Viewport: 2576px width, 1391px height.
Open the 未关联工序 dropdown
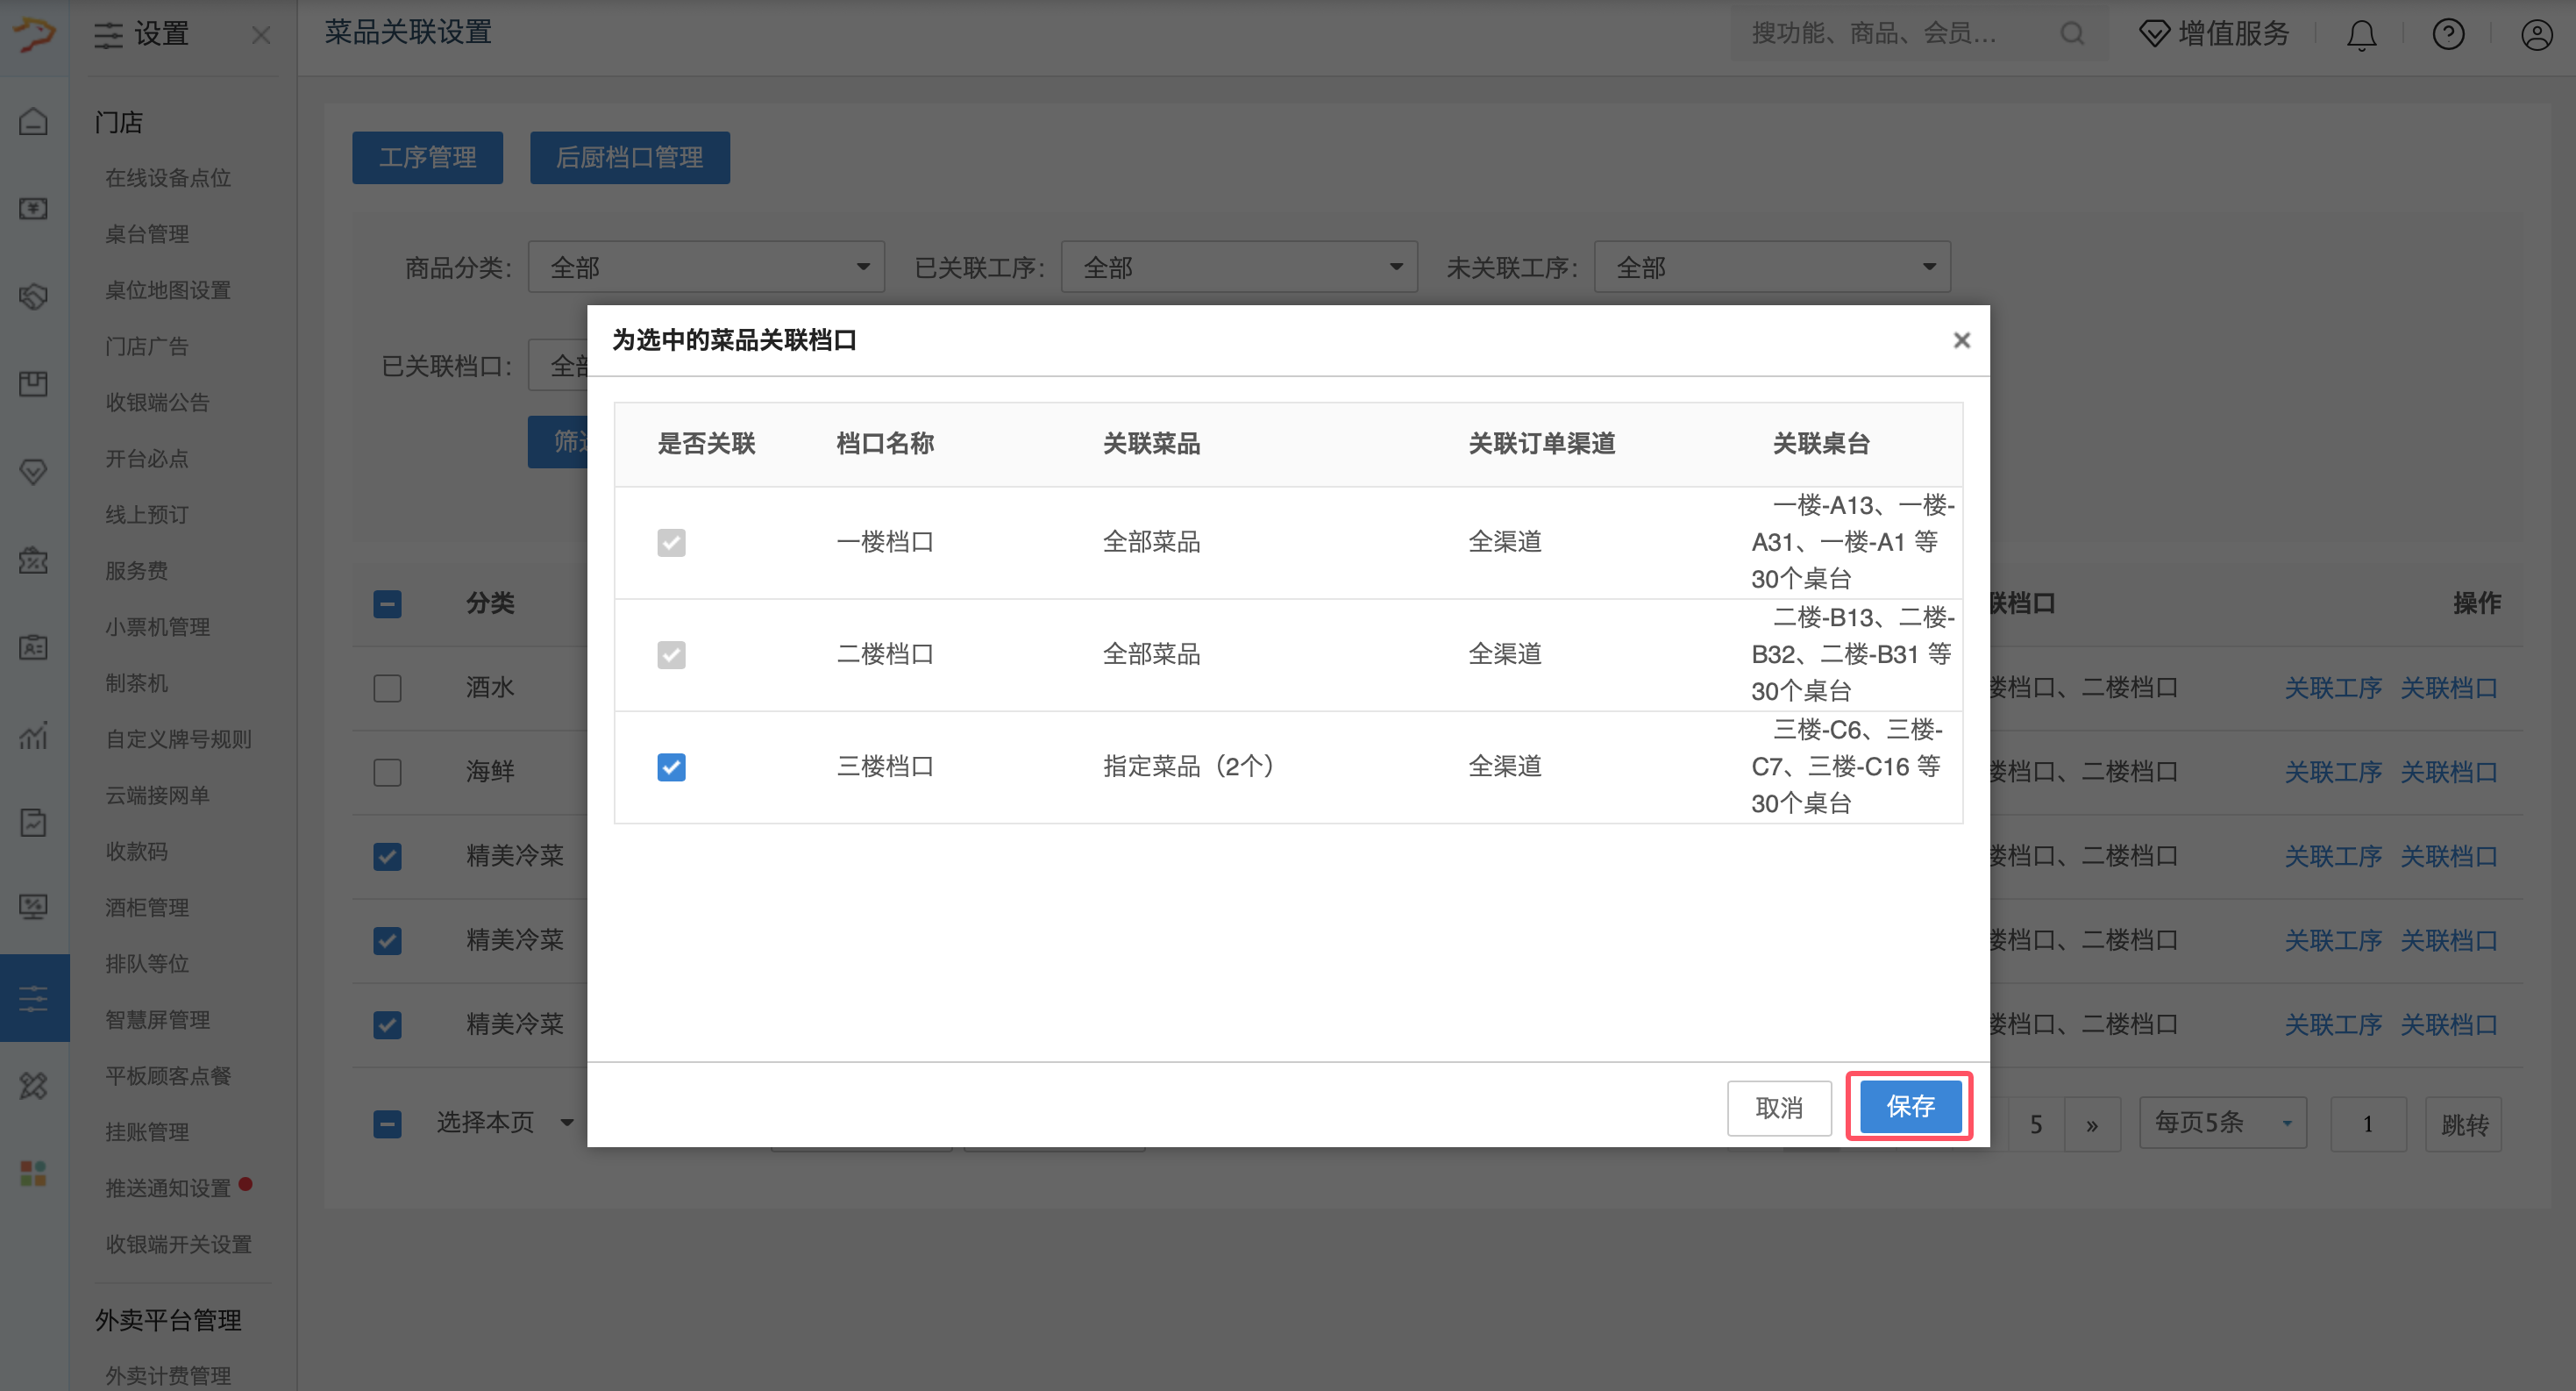(x=1772, y=267)
